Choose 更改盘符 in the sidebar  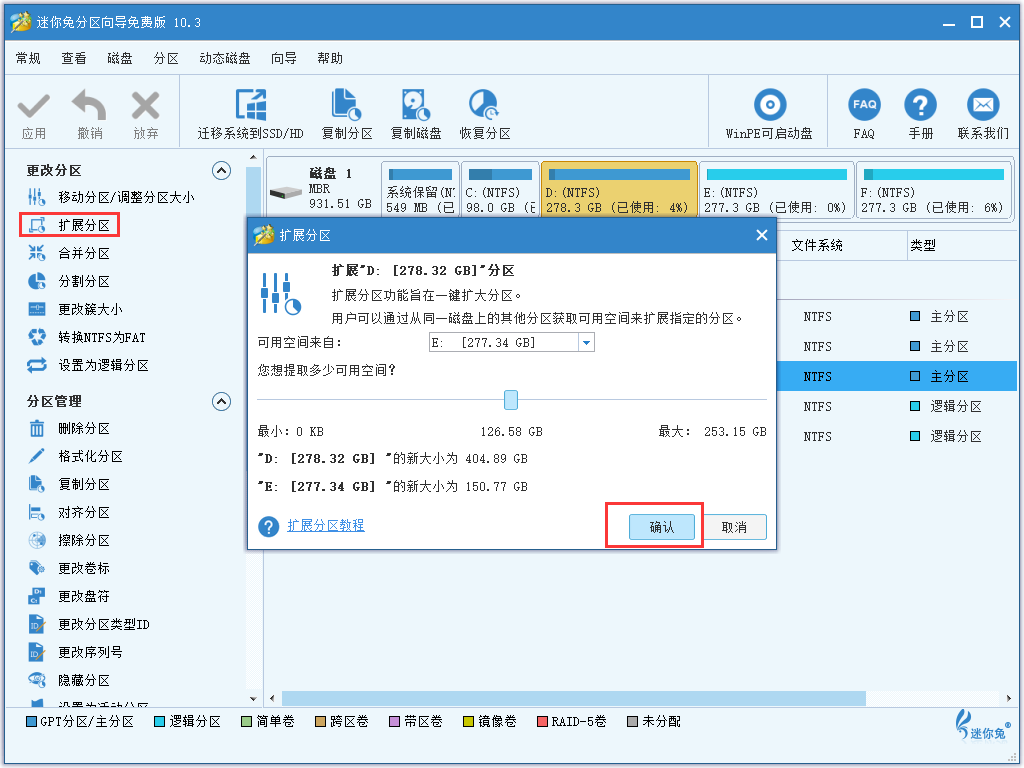(x=69, y=596)
